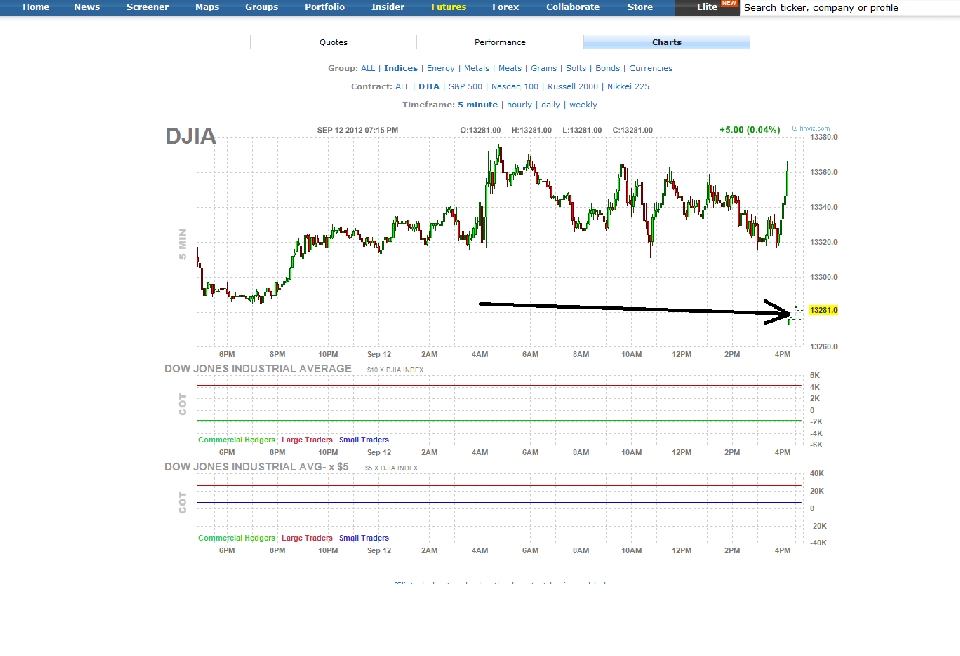Screen dimensions: 960x656
Task: Click the DOW JONES INDUSTRIAL AVG- x $5 heading
Action: [x=256, y=466]
